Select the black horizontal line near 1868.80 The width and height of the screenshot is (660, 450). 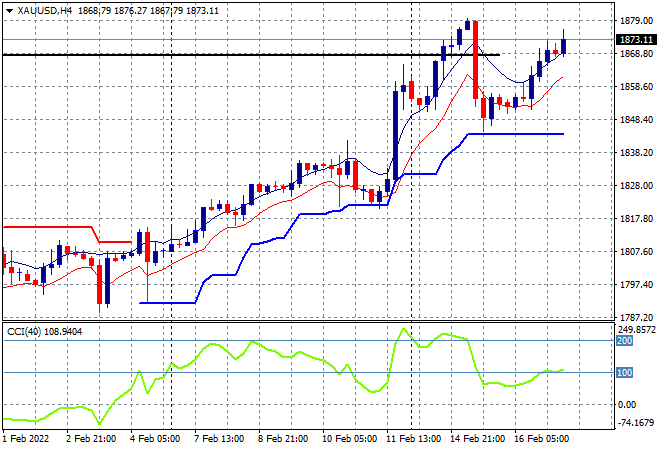pos(251,55)
